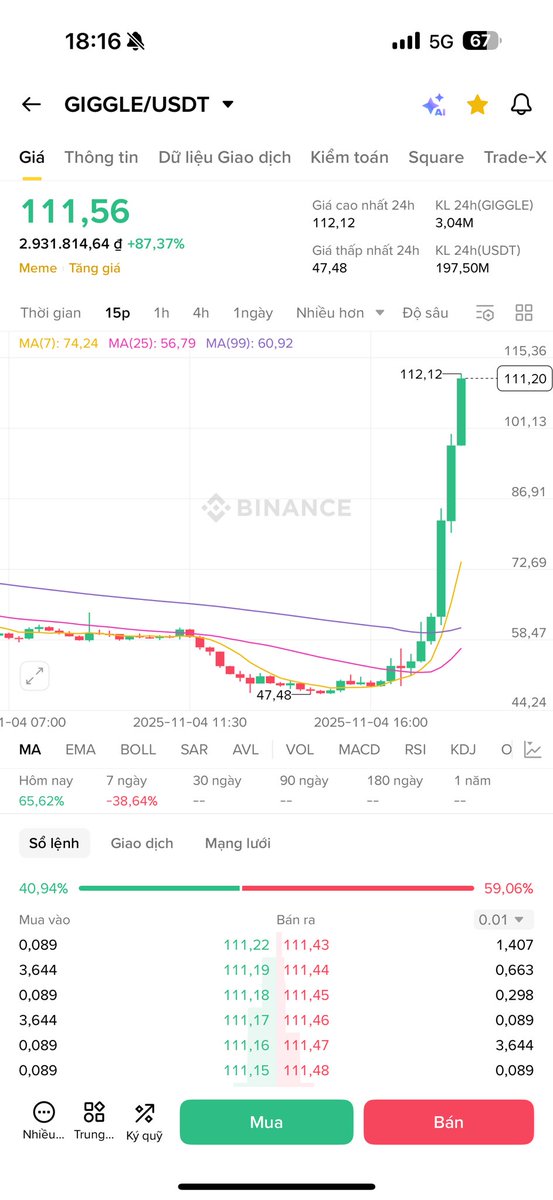Tap the silent mode bell icon
The width and height of the screenshot is (553, 1200).
[136, 41]
